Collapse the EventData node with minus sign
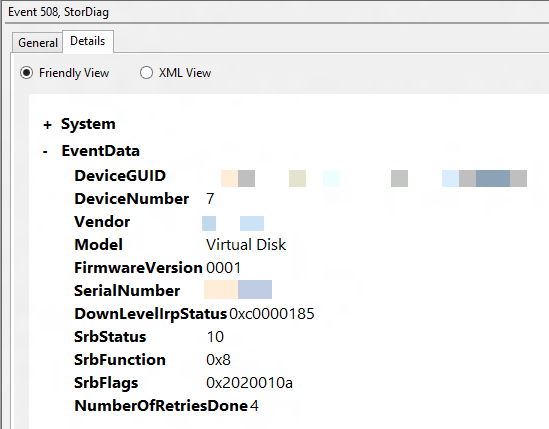This screenshot has width=549, height=429. pyautogui.click(x=45, y=152)
